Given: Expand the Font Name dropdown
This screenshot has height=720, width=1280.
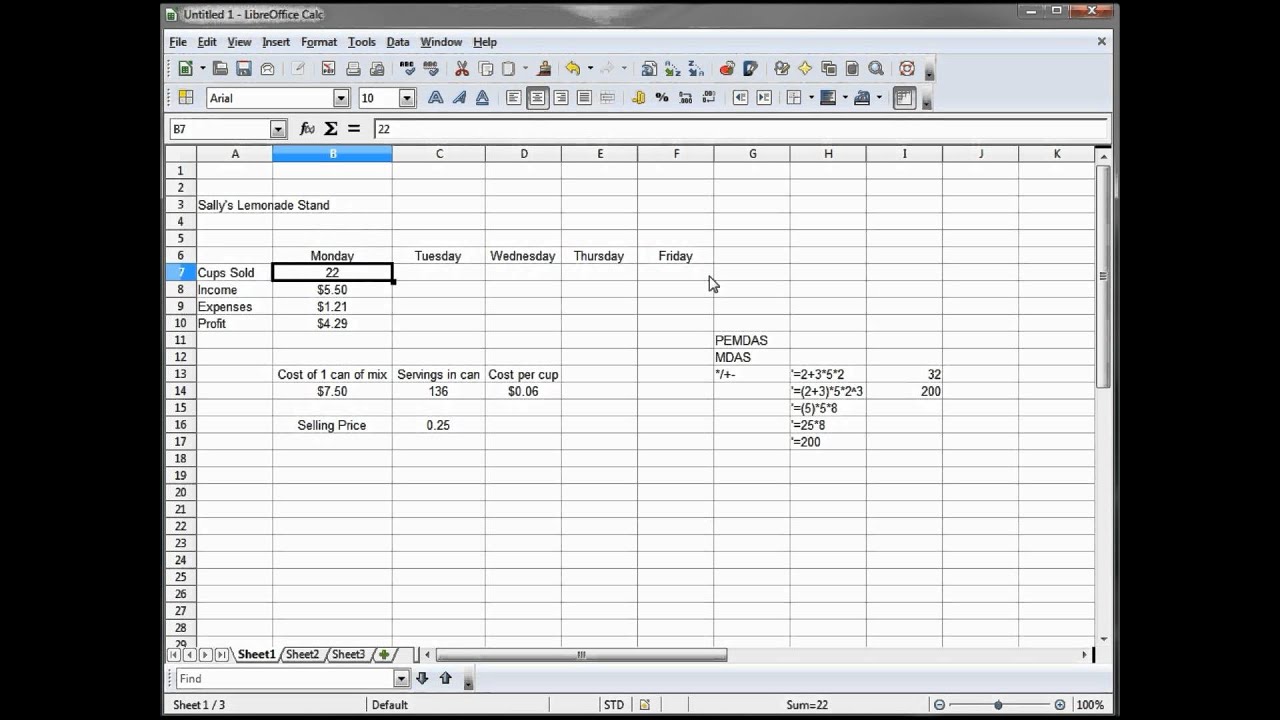Looking at the screenshot, I should tap(341, 98).
